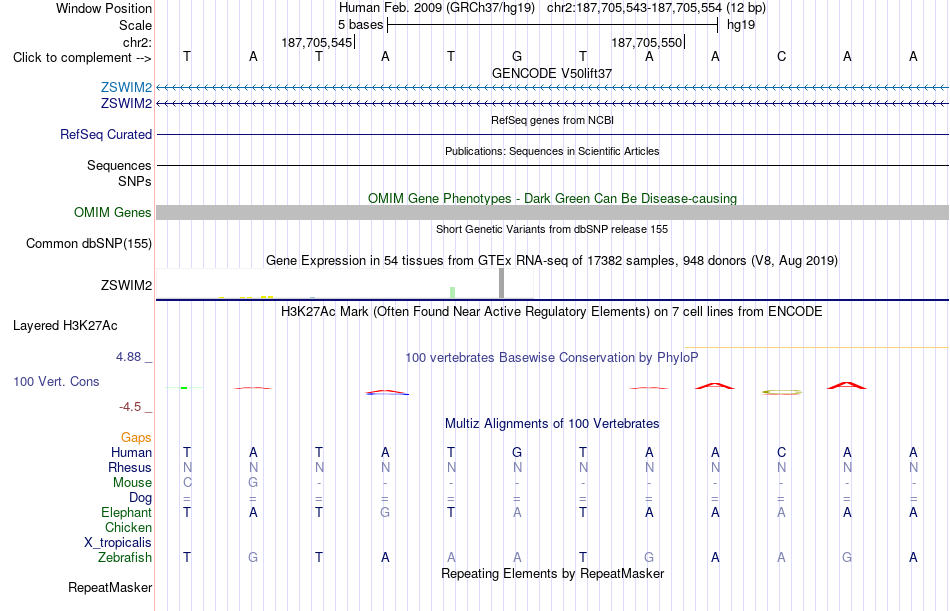Select the 'Chicken' species label
The image size is (950, 611).
pyautogui.click(x=128, y=527)
